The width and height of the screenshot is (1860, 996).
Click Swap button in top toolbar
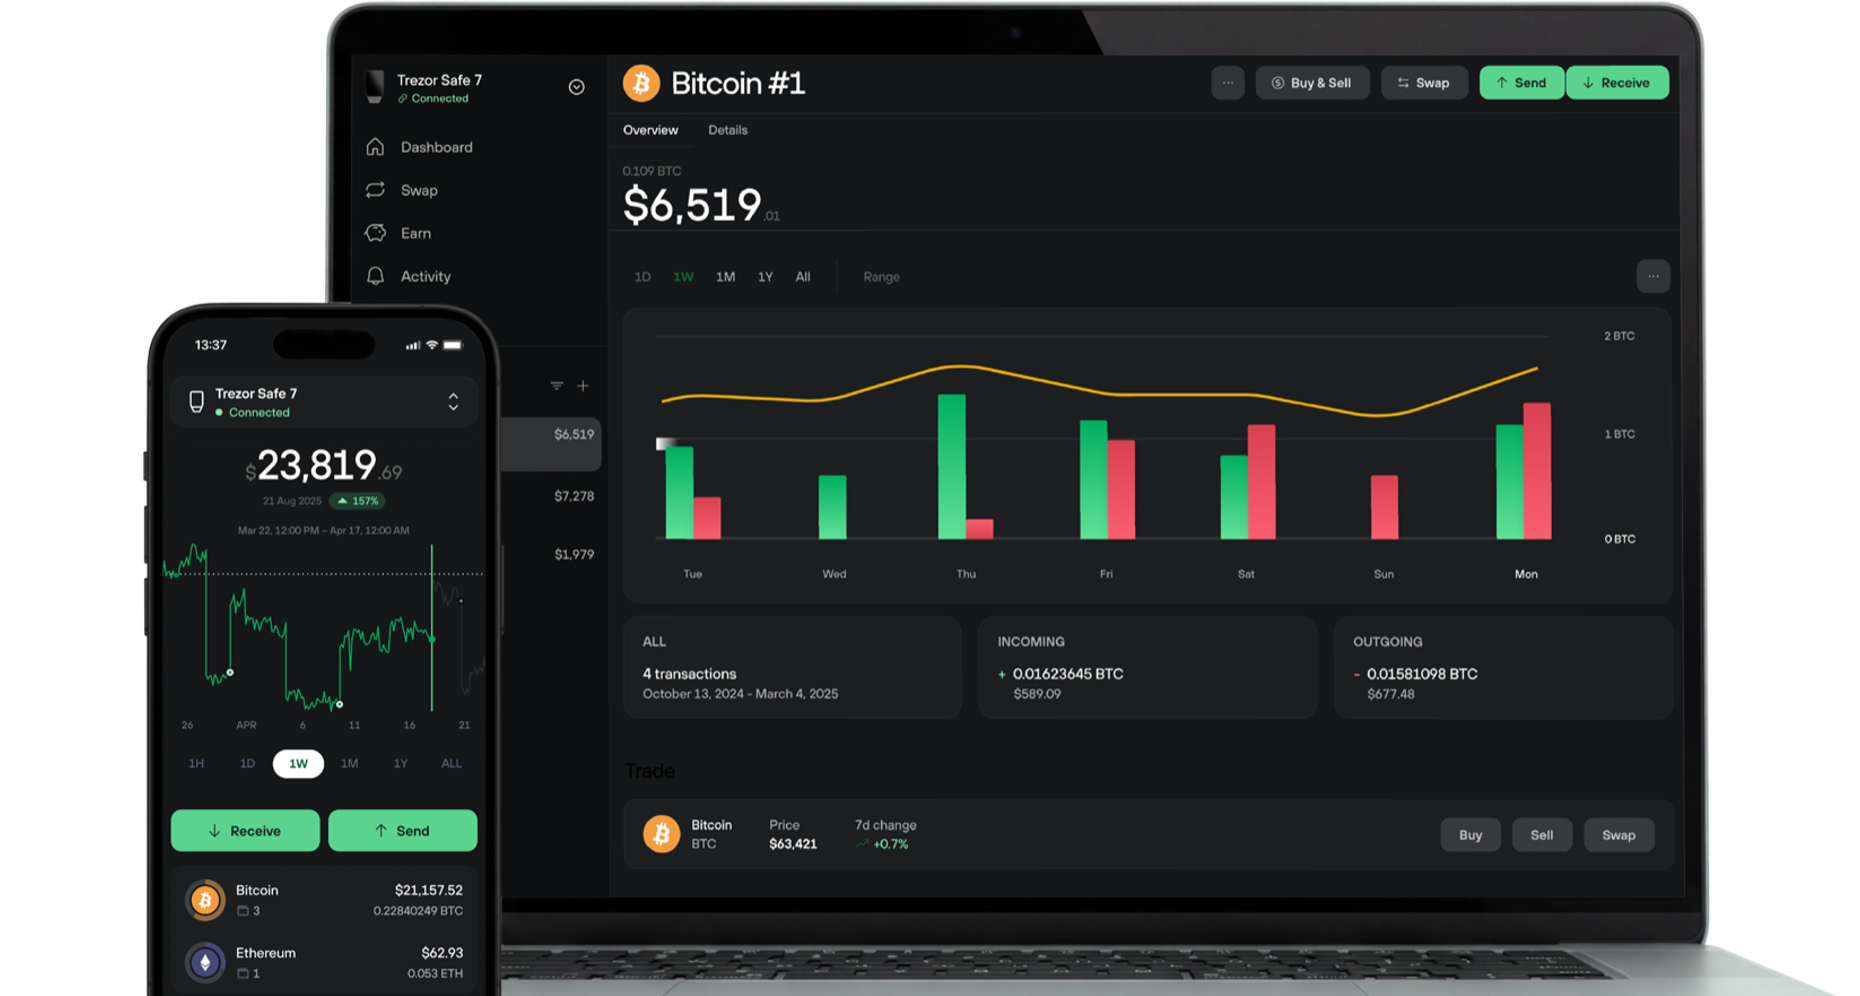click(x=1424, y=83)
